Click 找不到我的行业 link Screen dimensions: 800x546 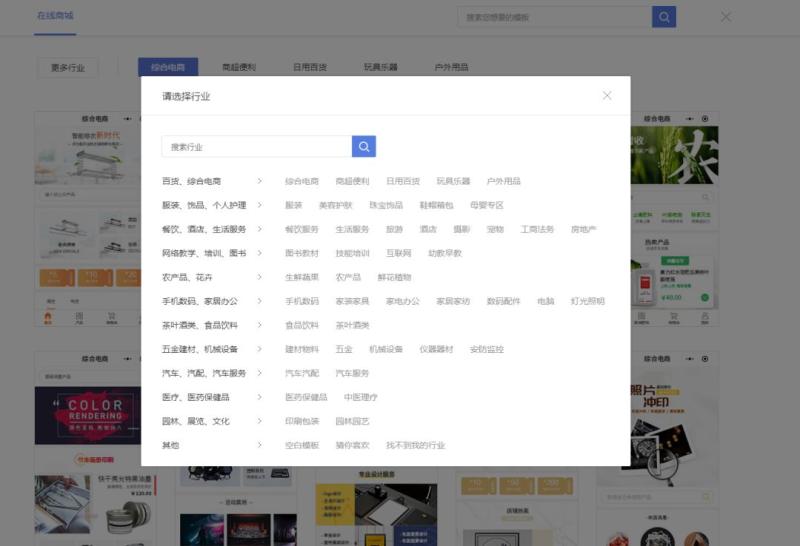(x=415, y=445)
